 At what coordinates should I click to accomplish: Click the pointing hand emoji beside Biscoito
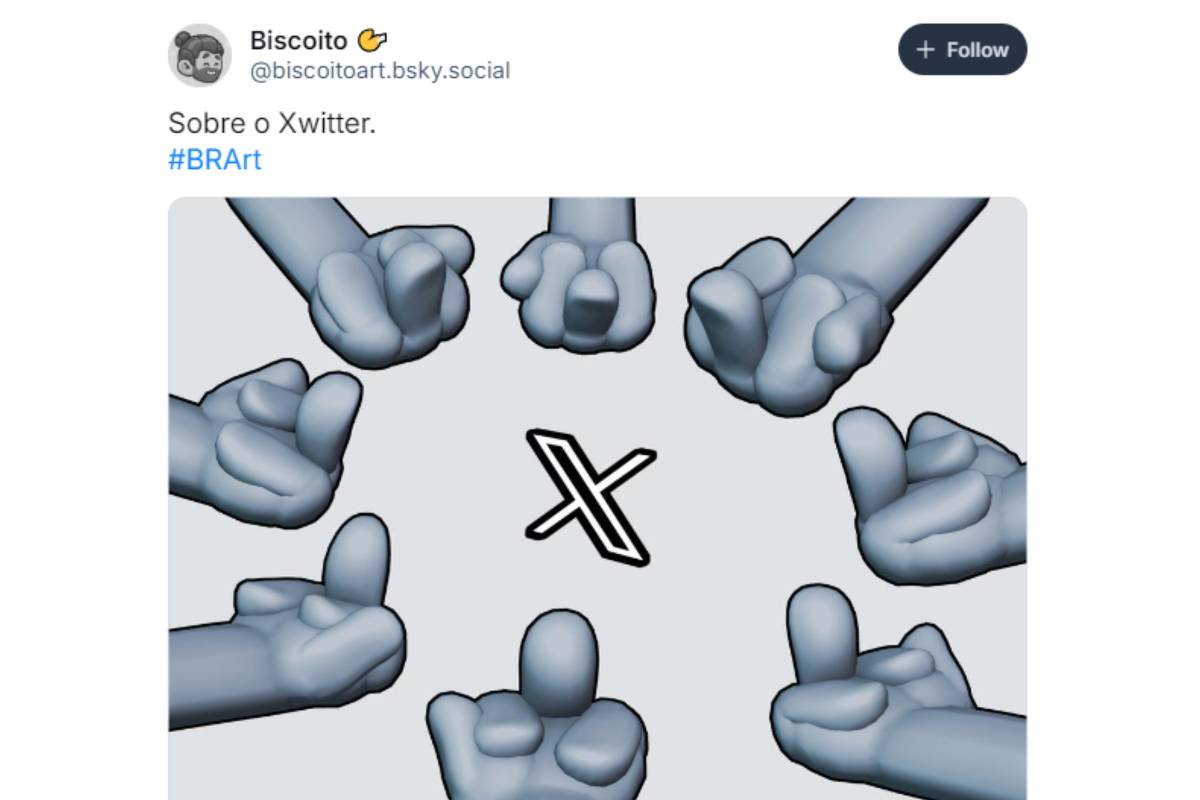pyautogui.click(x=372, y=41)
